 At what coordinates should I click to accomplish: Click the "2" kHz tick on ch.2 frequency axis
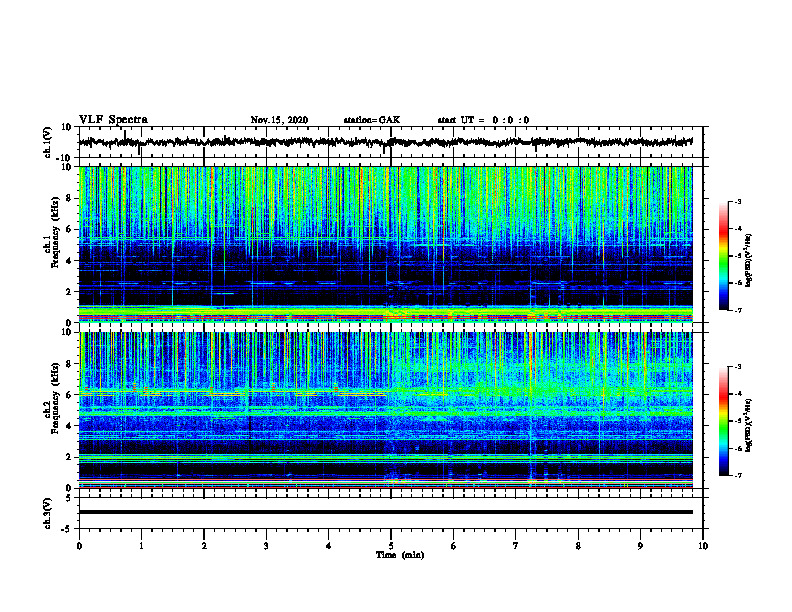click(x=69, y=457)
